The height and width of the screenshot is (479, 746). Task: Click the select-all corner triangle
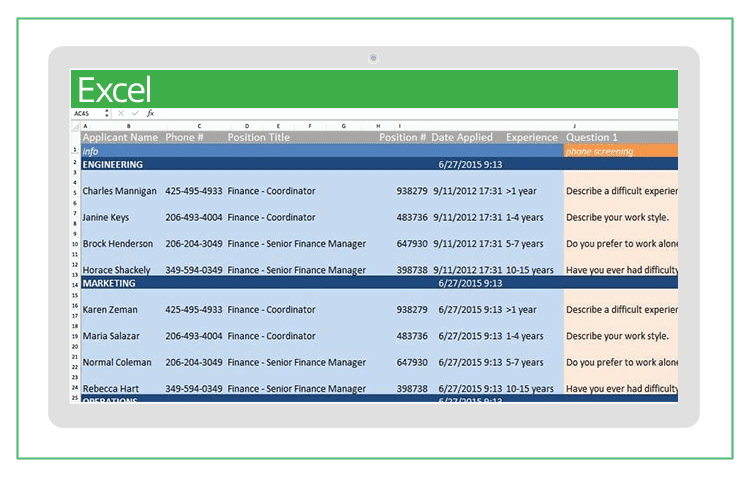[75, 126]
